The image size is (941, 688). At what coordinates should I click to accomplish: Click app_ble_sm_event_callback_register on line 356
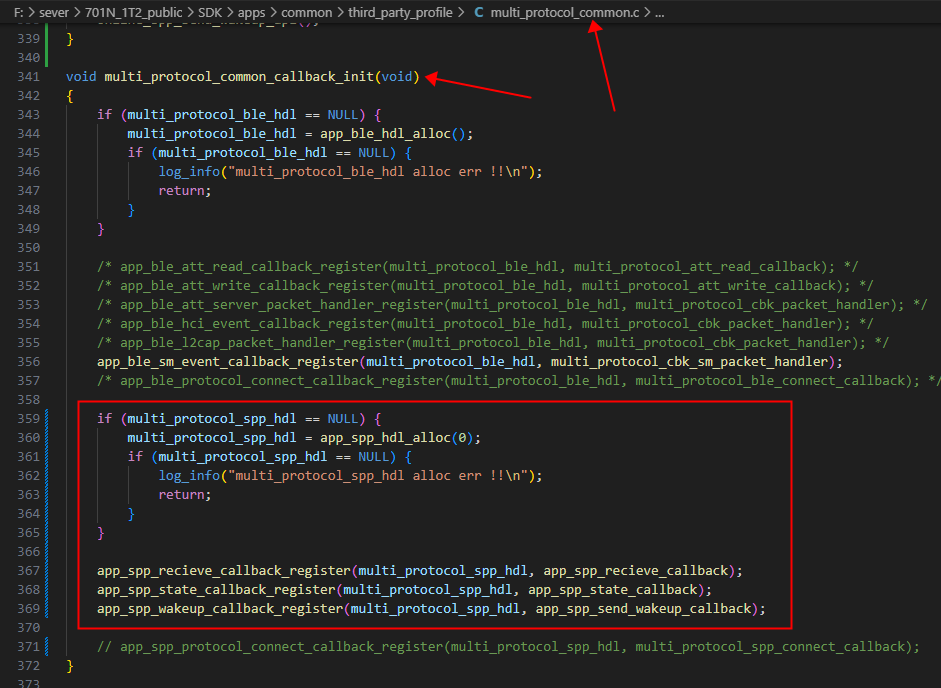point(227,361)
